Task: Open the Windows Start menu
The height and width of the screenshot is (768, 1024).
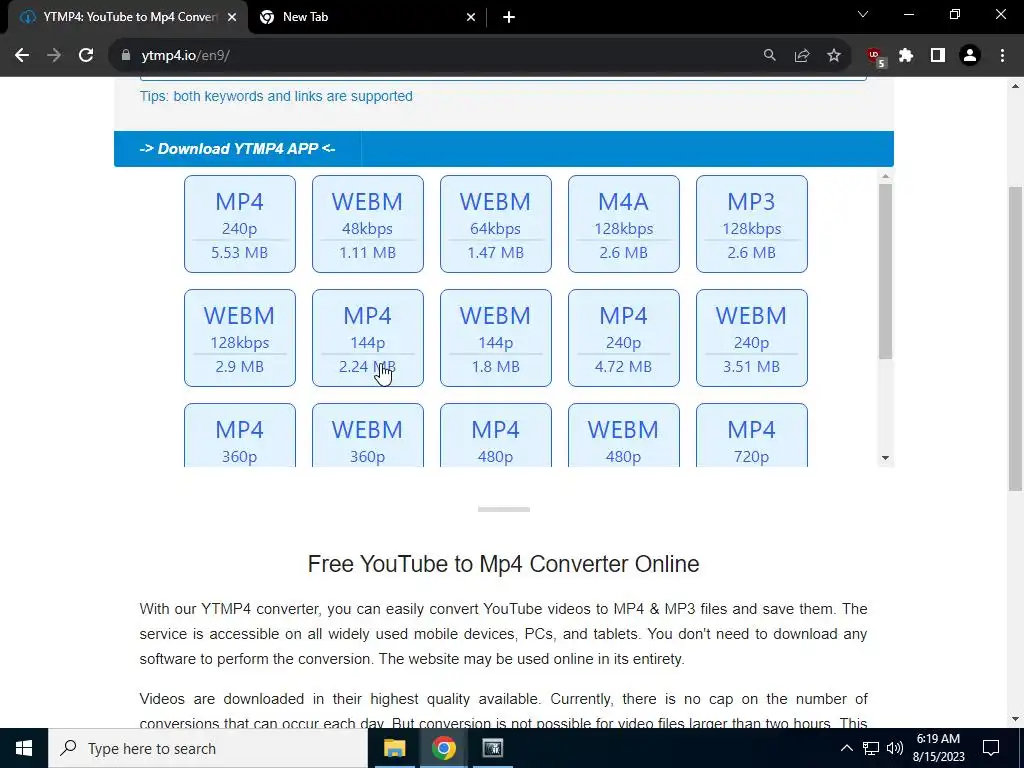Action: click(24, 748)
